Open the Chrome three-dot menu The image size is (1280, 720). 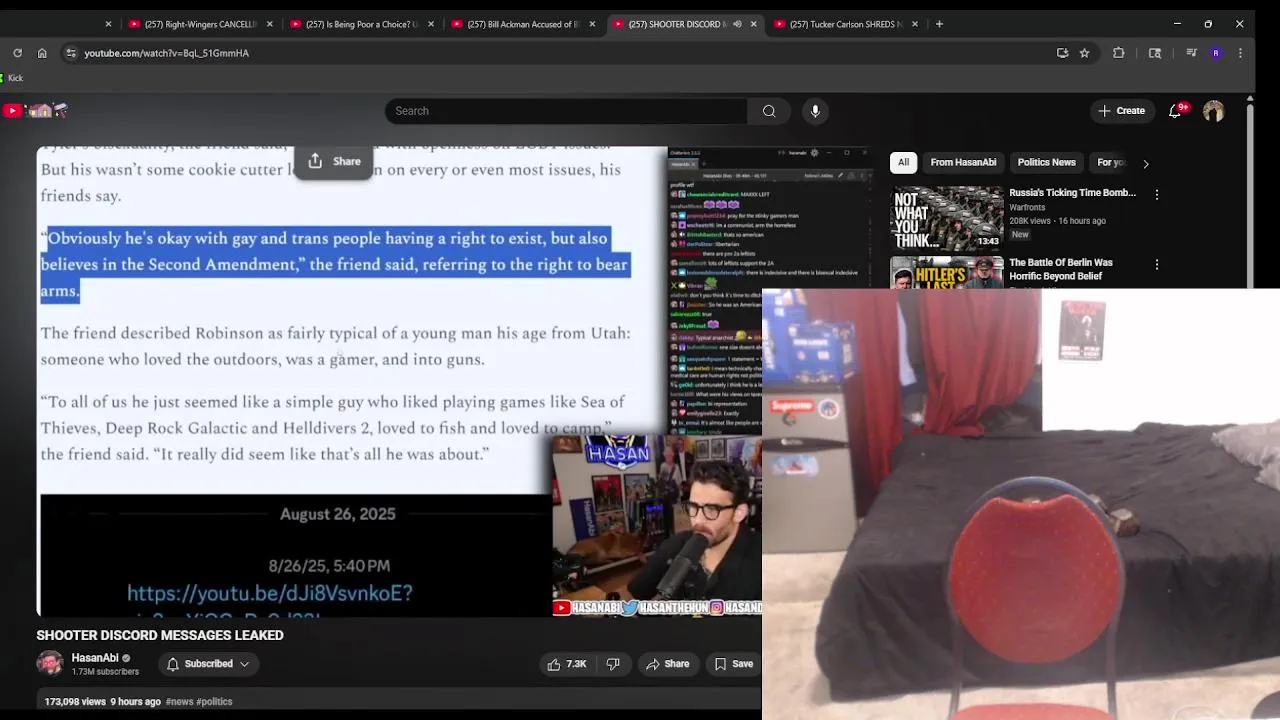click(1240, 53)
